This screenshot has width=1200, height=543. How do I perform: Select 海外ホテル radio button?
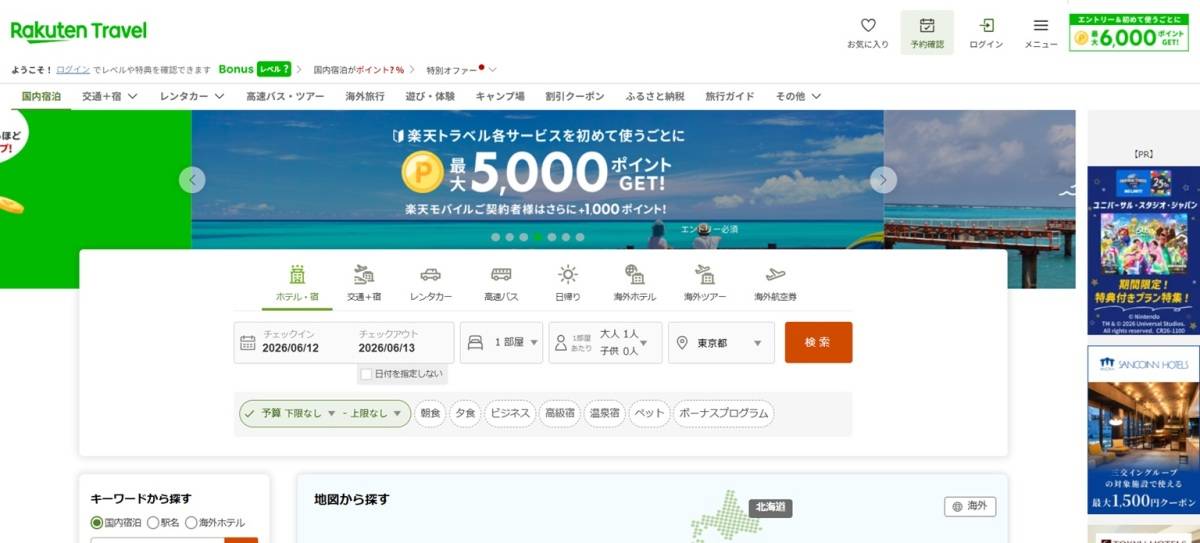[191, 522]
